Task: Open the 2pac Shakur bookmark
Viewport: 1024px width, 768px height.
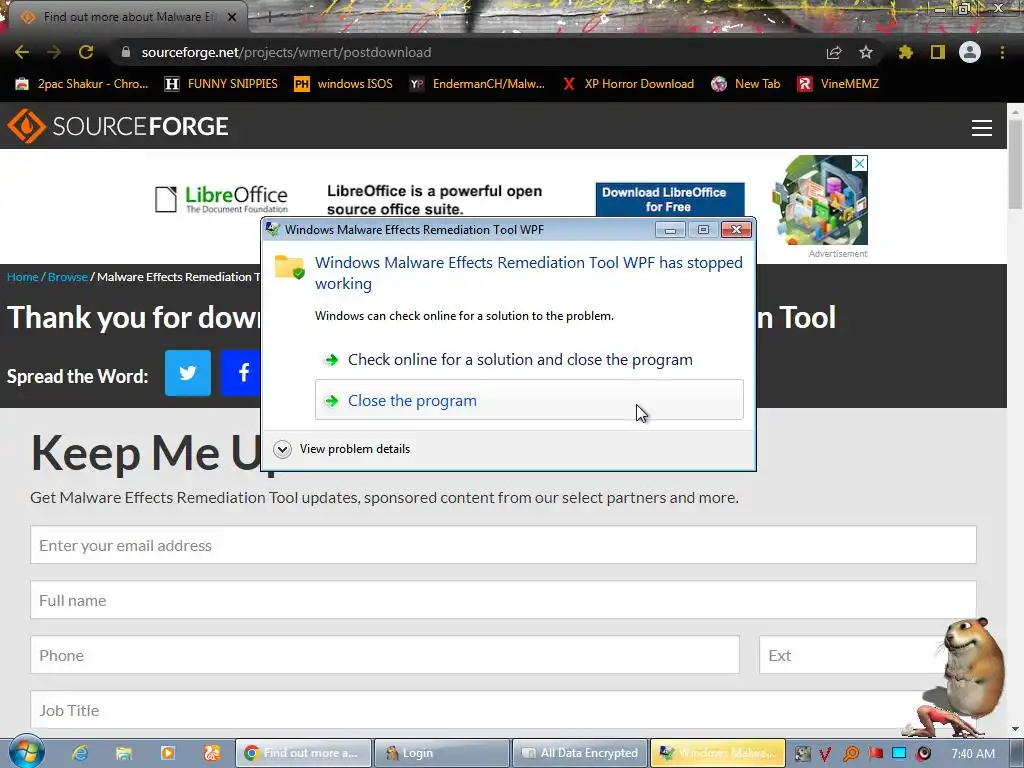Action: tap(82, 84)
